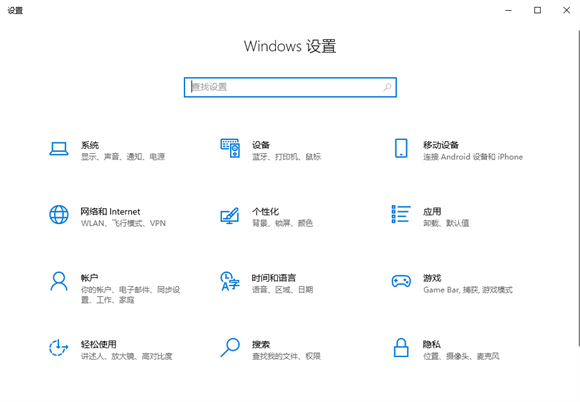
Task: Open the 个性化 paintbrush icon
Action: [x=230, y=216]
